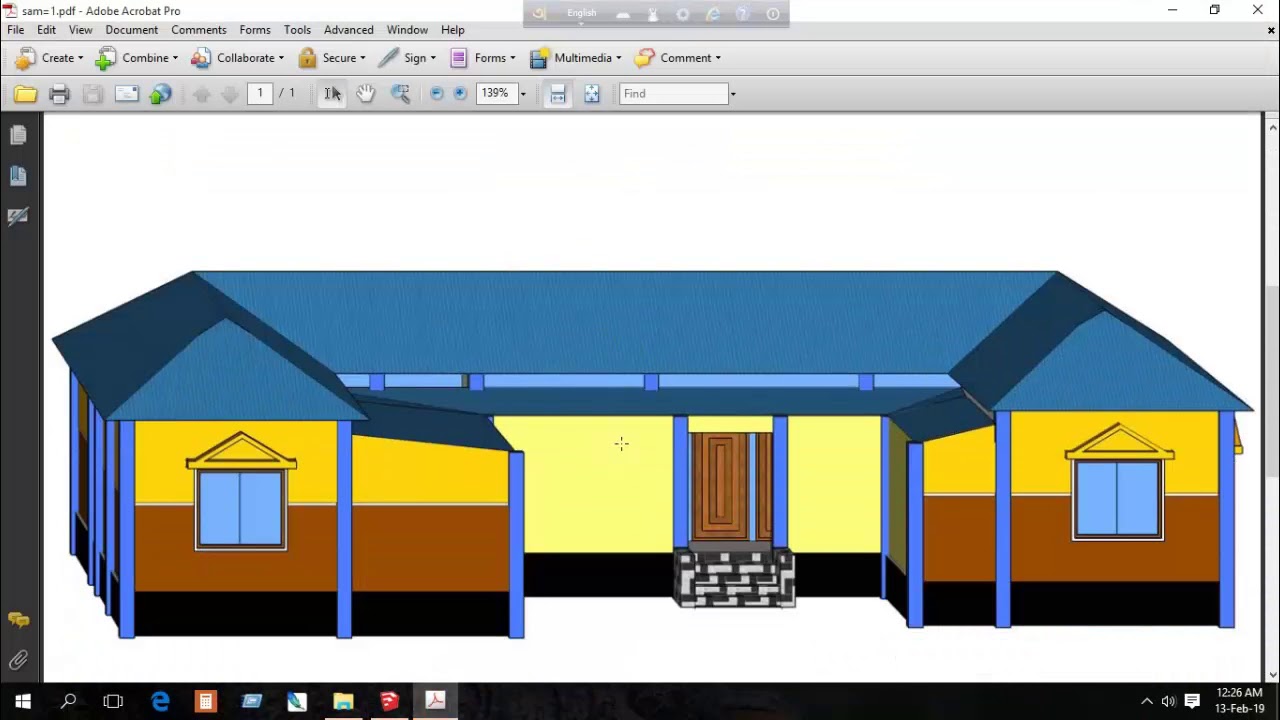The image size is (1280, 720).
Task: Open the Help menu
Action: (453, 30)
